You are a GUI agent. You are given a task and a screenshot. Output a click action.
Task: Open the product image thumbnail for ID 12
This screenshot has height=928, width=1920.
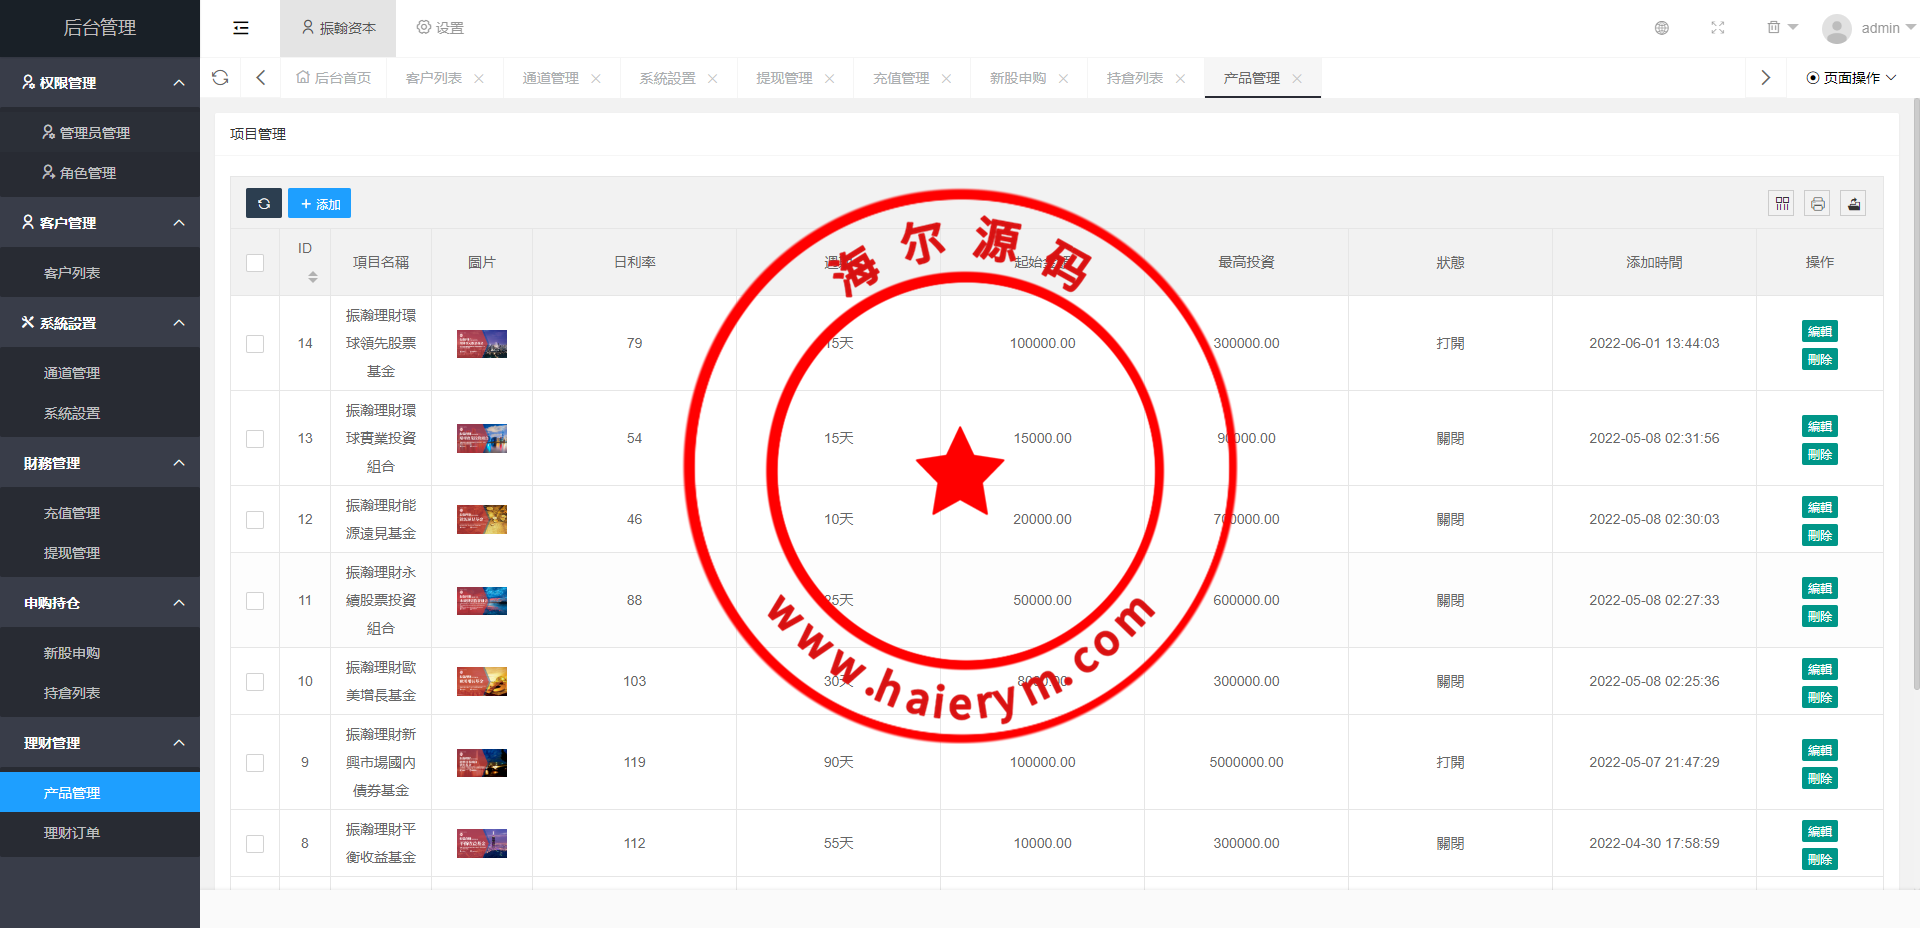[482, 520]
